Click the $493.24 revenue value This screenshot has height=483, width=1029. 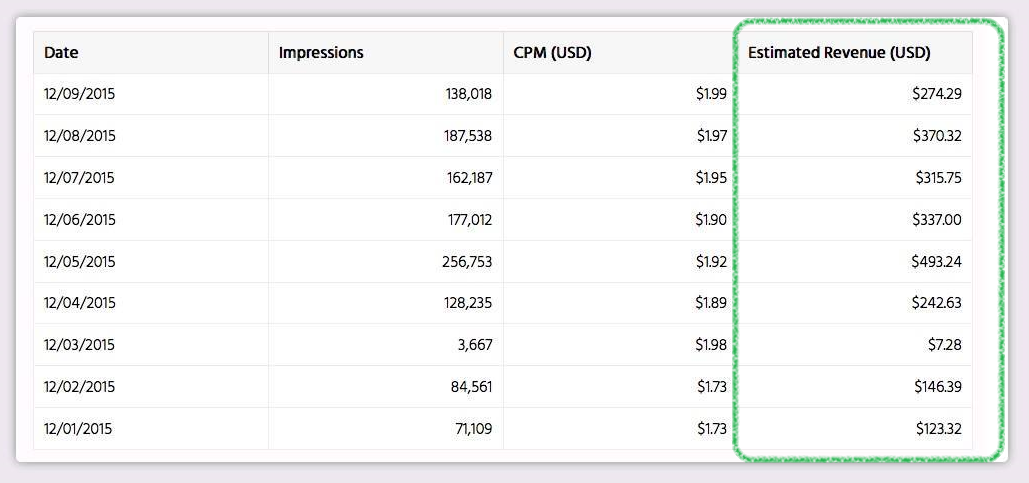pyautogui.click(x=936, y=262)
